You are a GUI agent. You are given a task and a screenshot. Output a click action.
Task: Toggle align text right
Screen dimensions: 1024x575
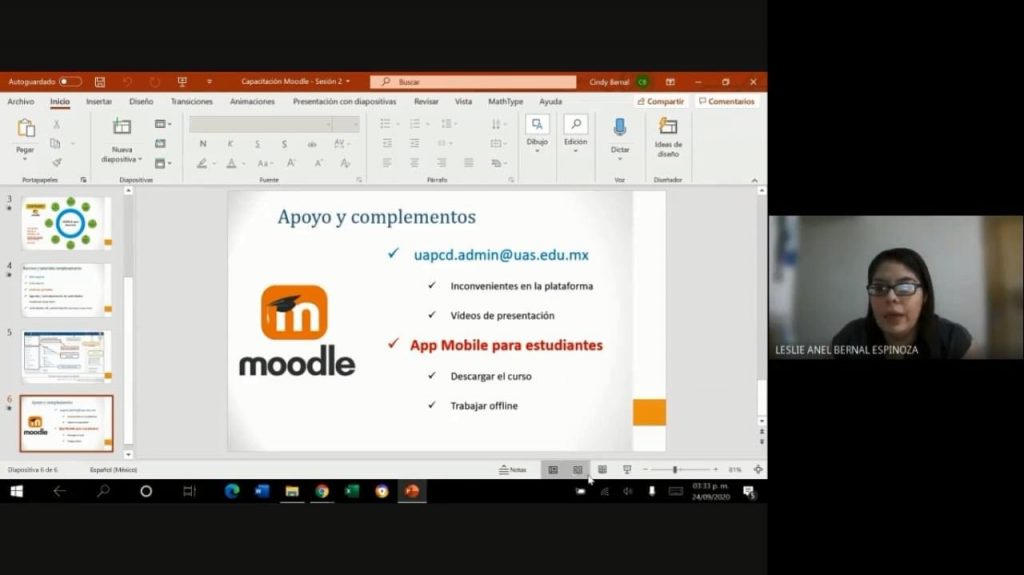point(442,163)
